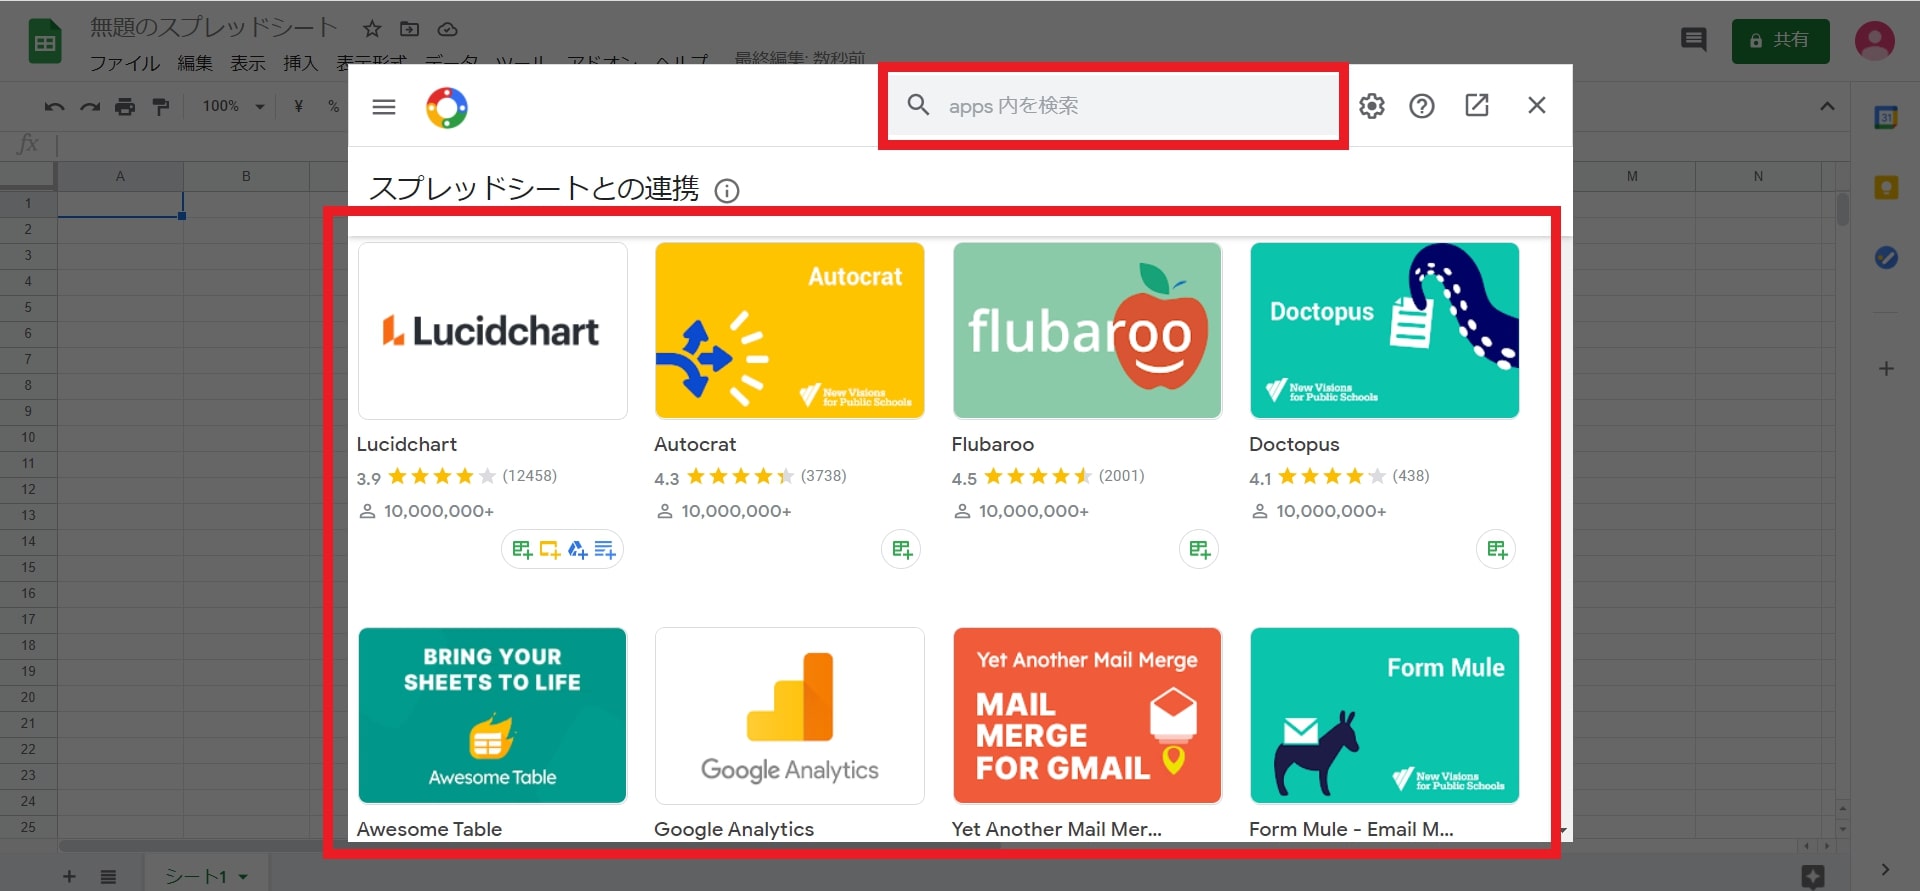Viewport: 1920px width, 891px height.
Task: Click the Google Analytics title
Action: point(734,829)
